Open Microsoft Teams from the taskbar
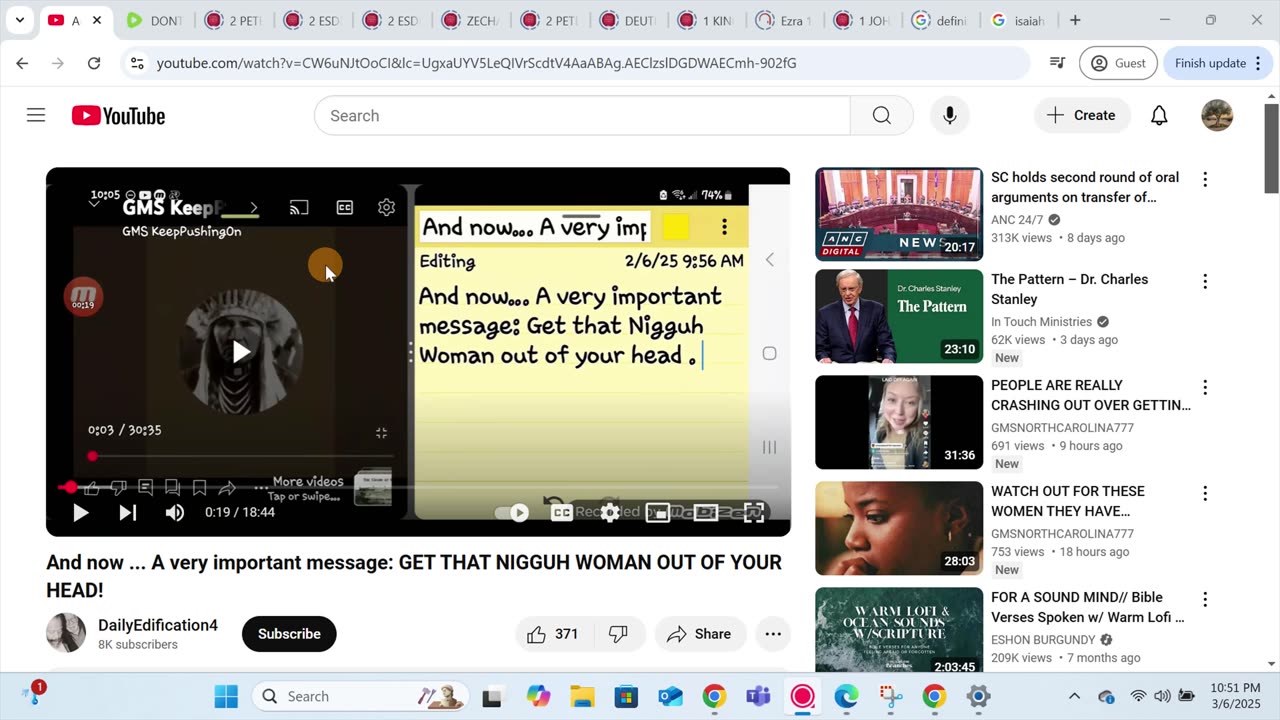 [x=758, y=696]
